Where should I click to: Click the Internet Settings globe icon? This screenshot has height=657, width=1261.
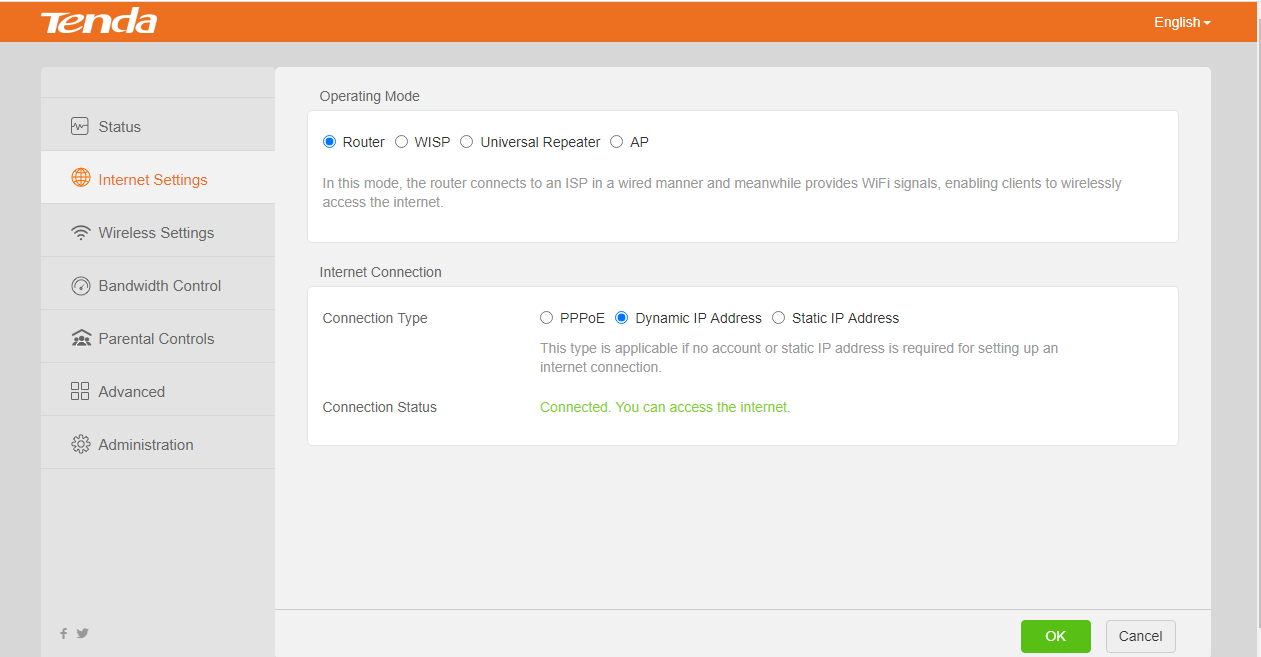coord(81,179)
